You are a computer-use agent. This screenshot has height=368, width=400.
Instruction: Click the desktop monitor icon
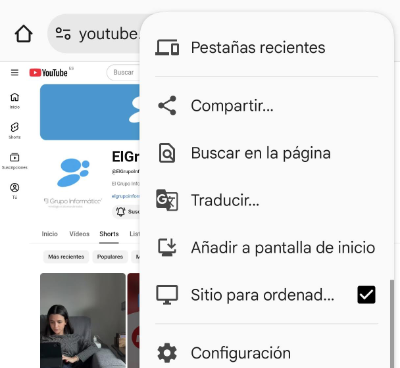(x=167, y=295)
